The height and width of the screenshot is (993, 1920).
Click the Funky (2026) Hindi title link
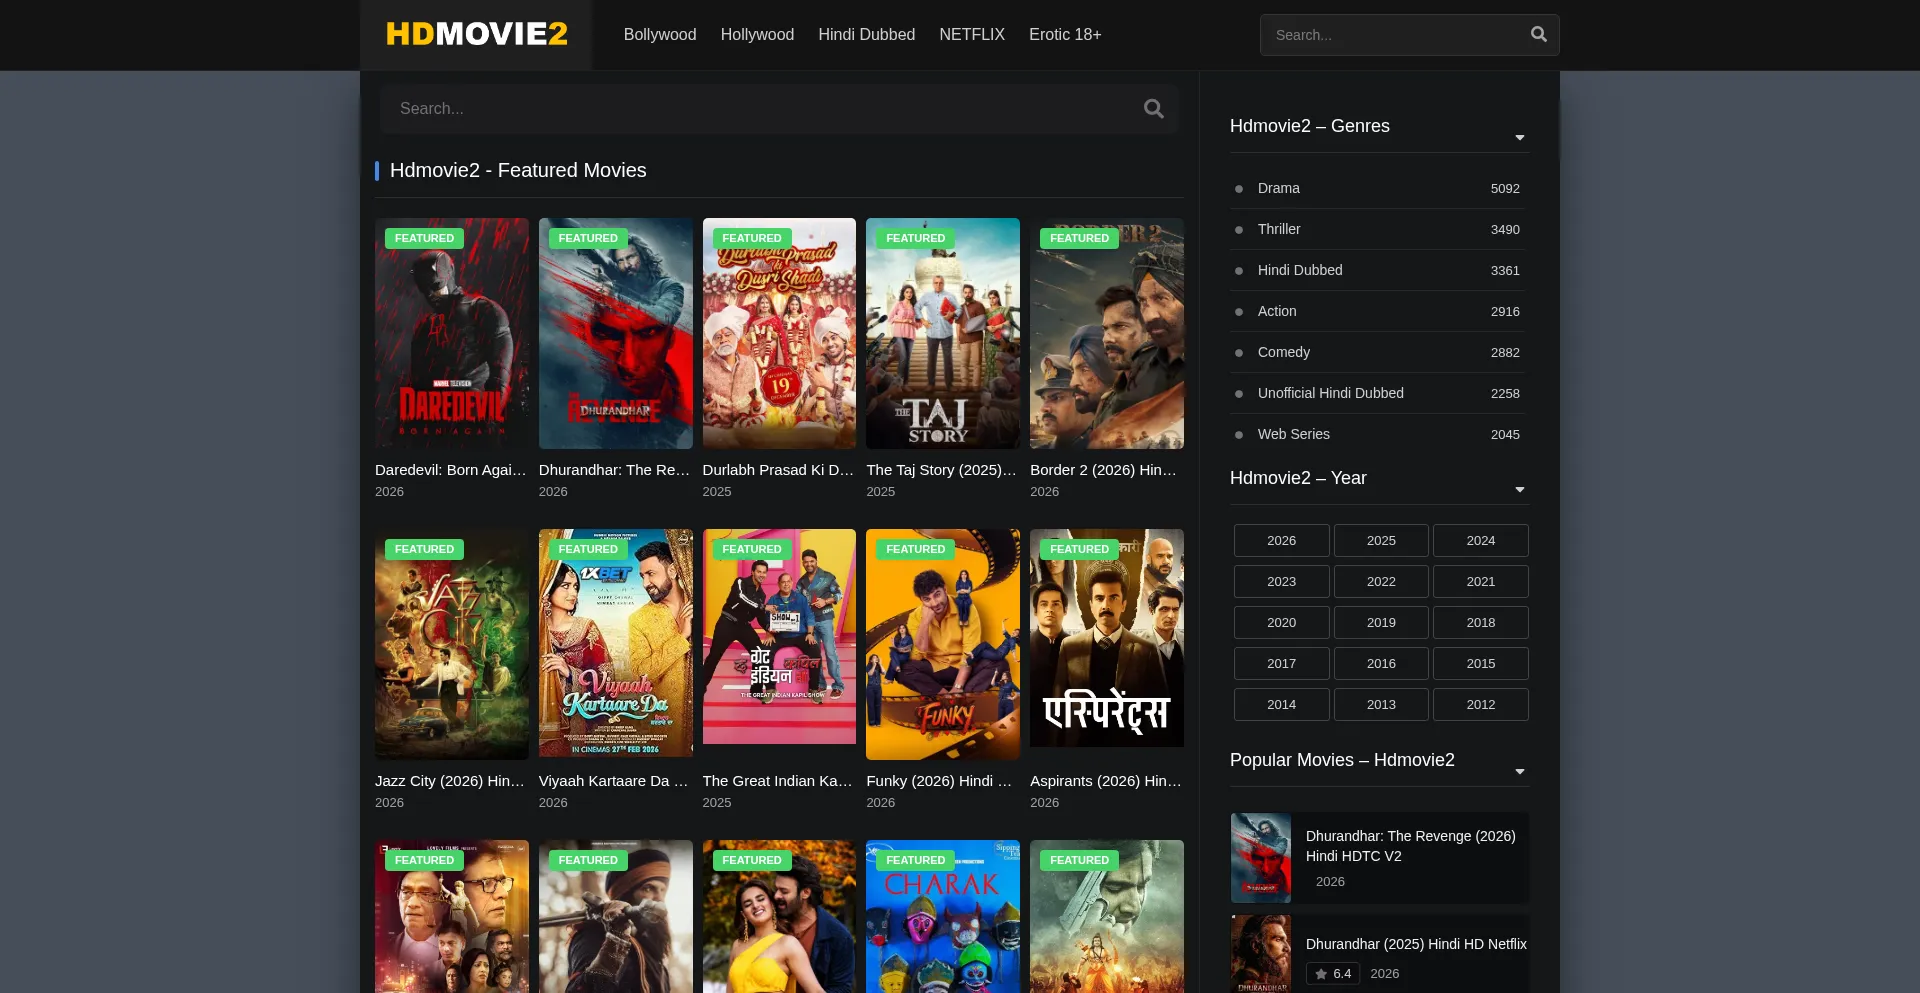tap(939, 781)
